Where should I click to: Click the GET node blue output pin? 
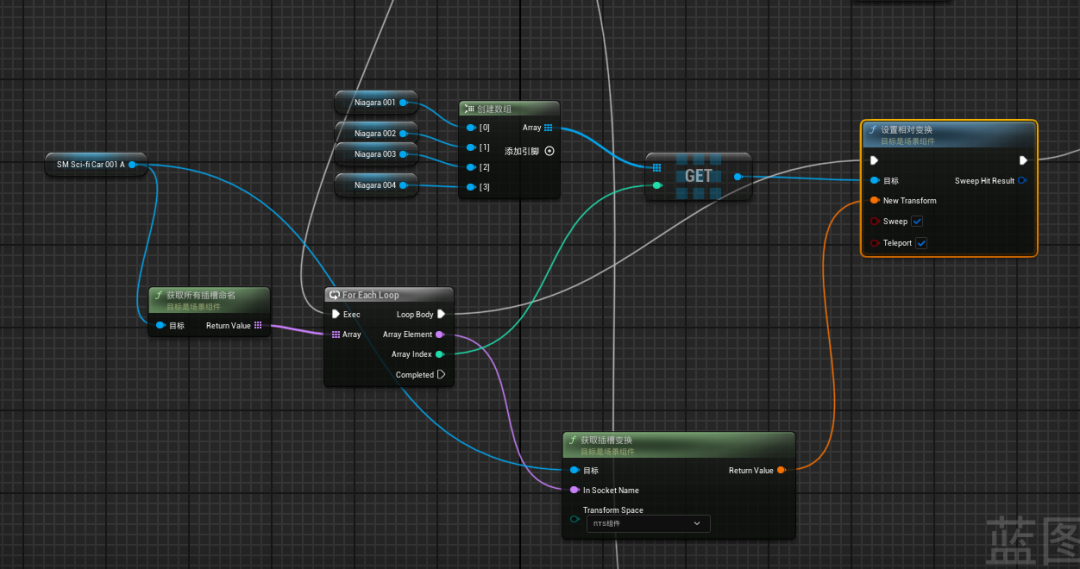(738, 177)
